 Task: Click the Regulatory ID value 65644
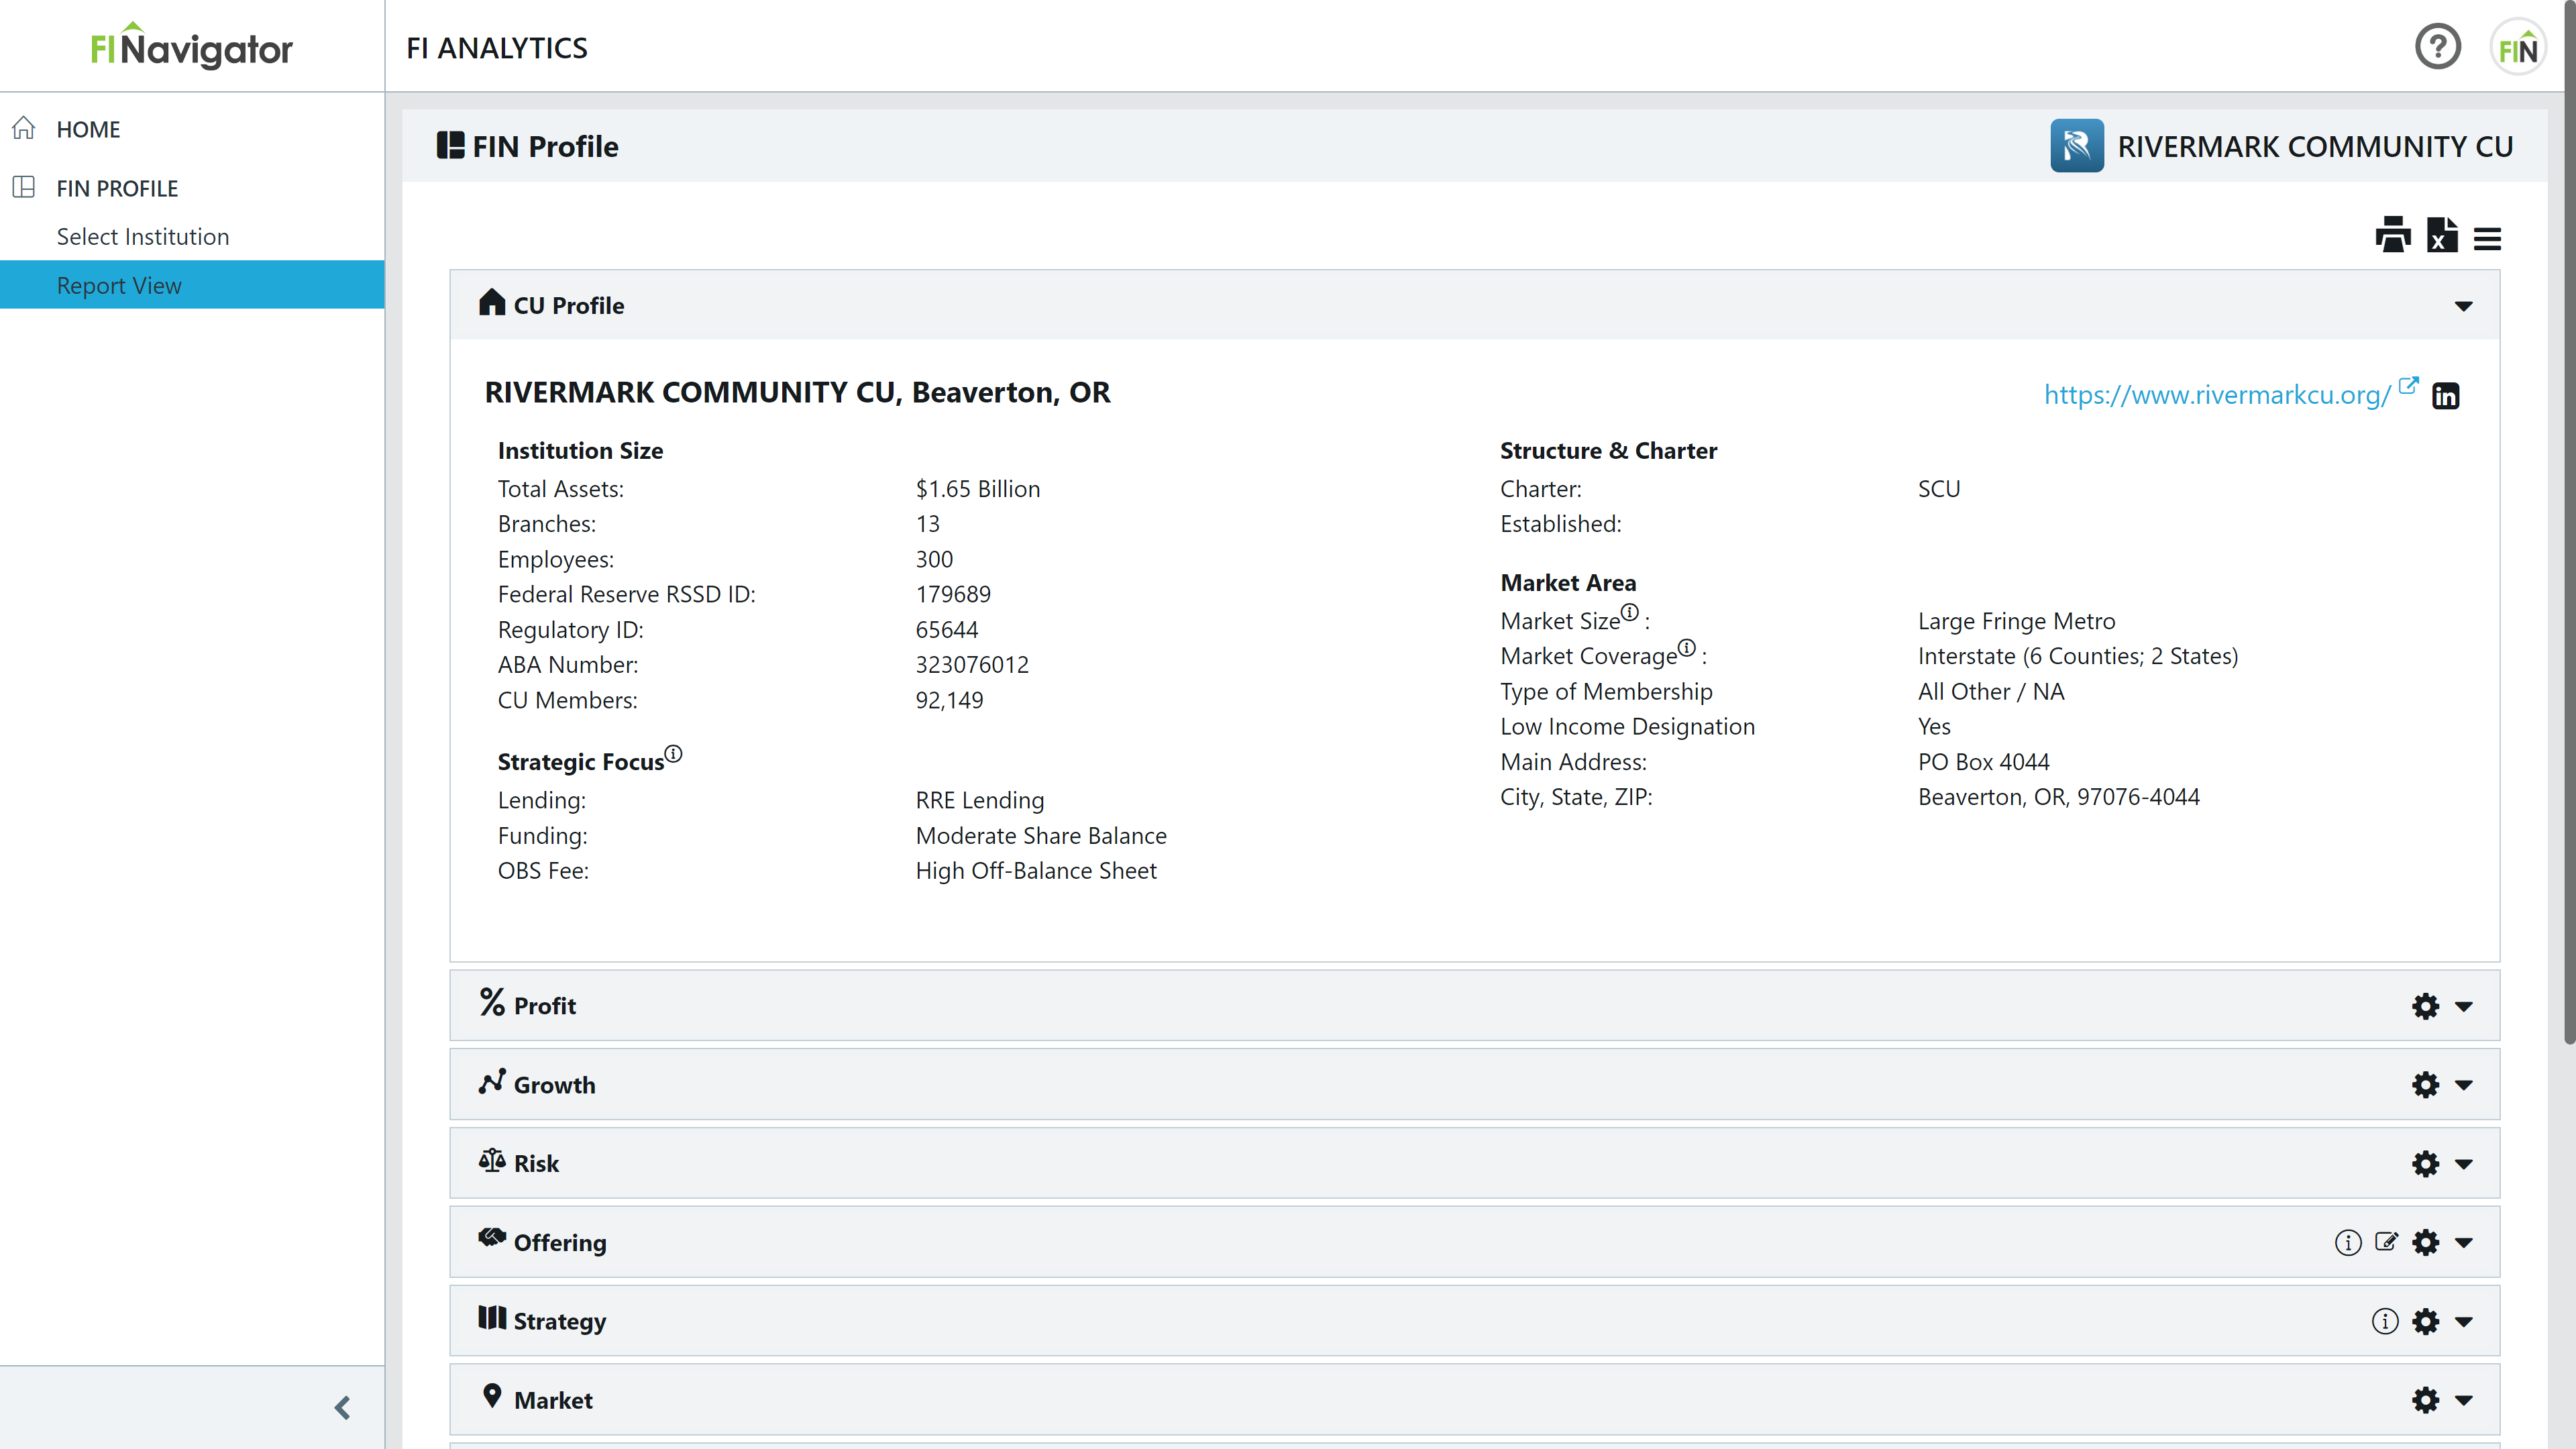[946, 630]
